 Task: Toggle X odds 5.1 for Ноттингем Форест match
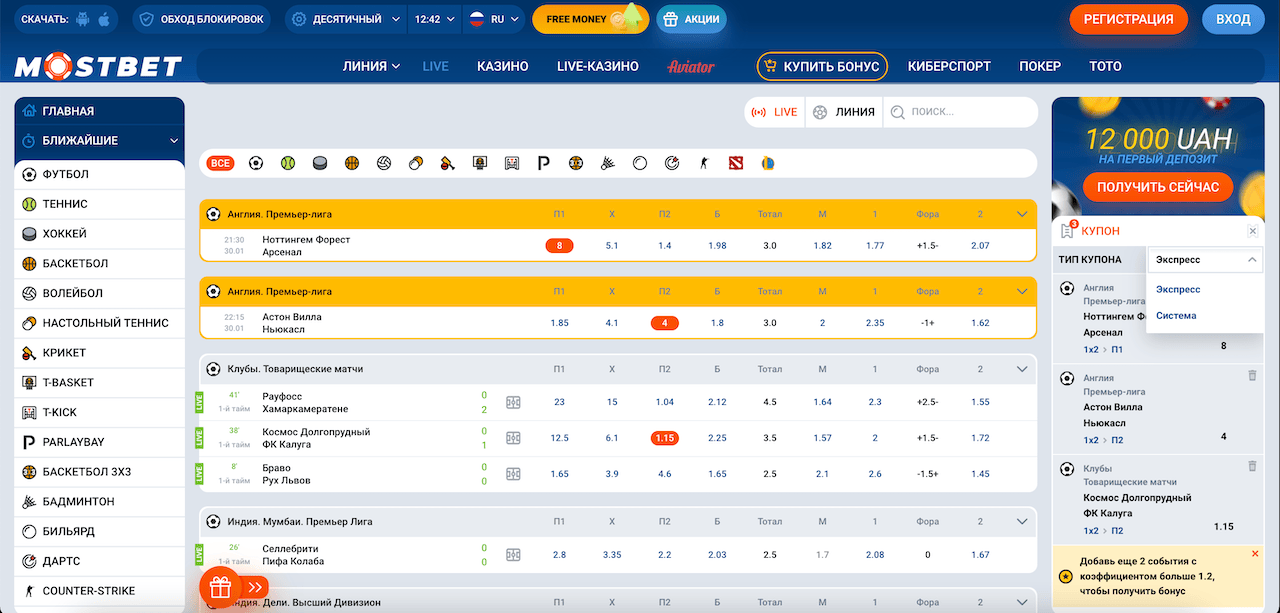pos(612,245)
